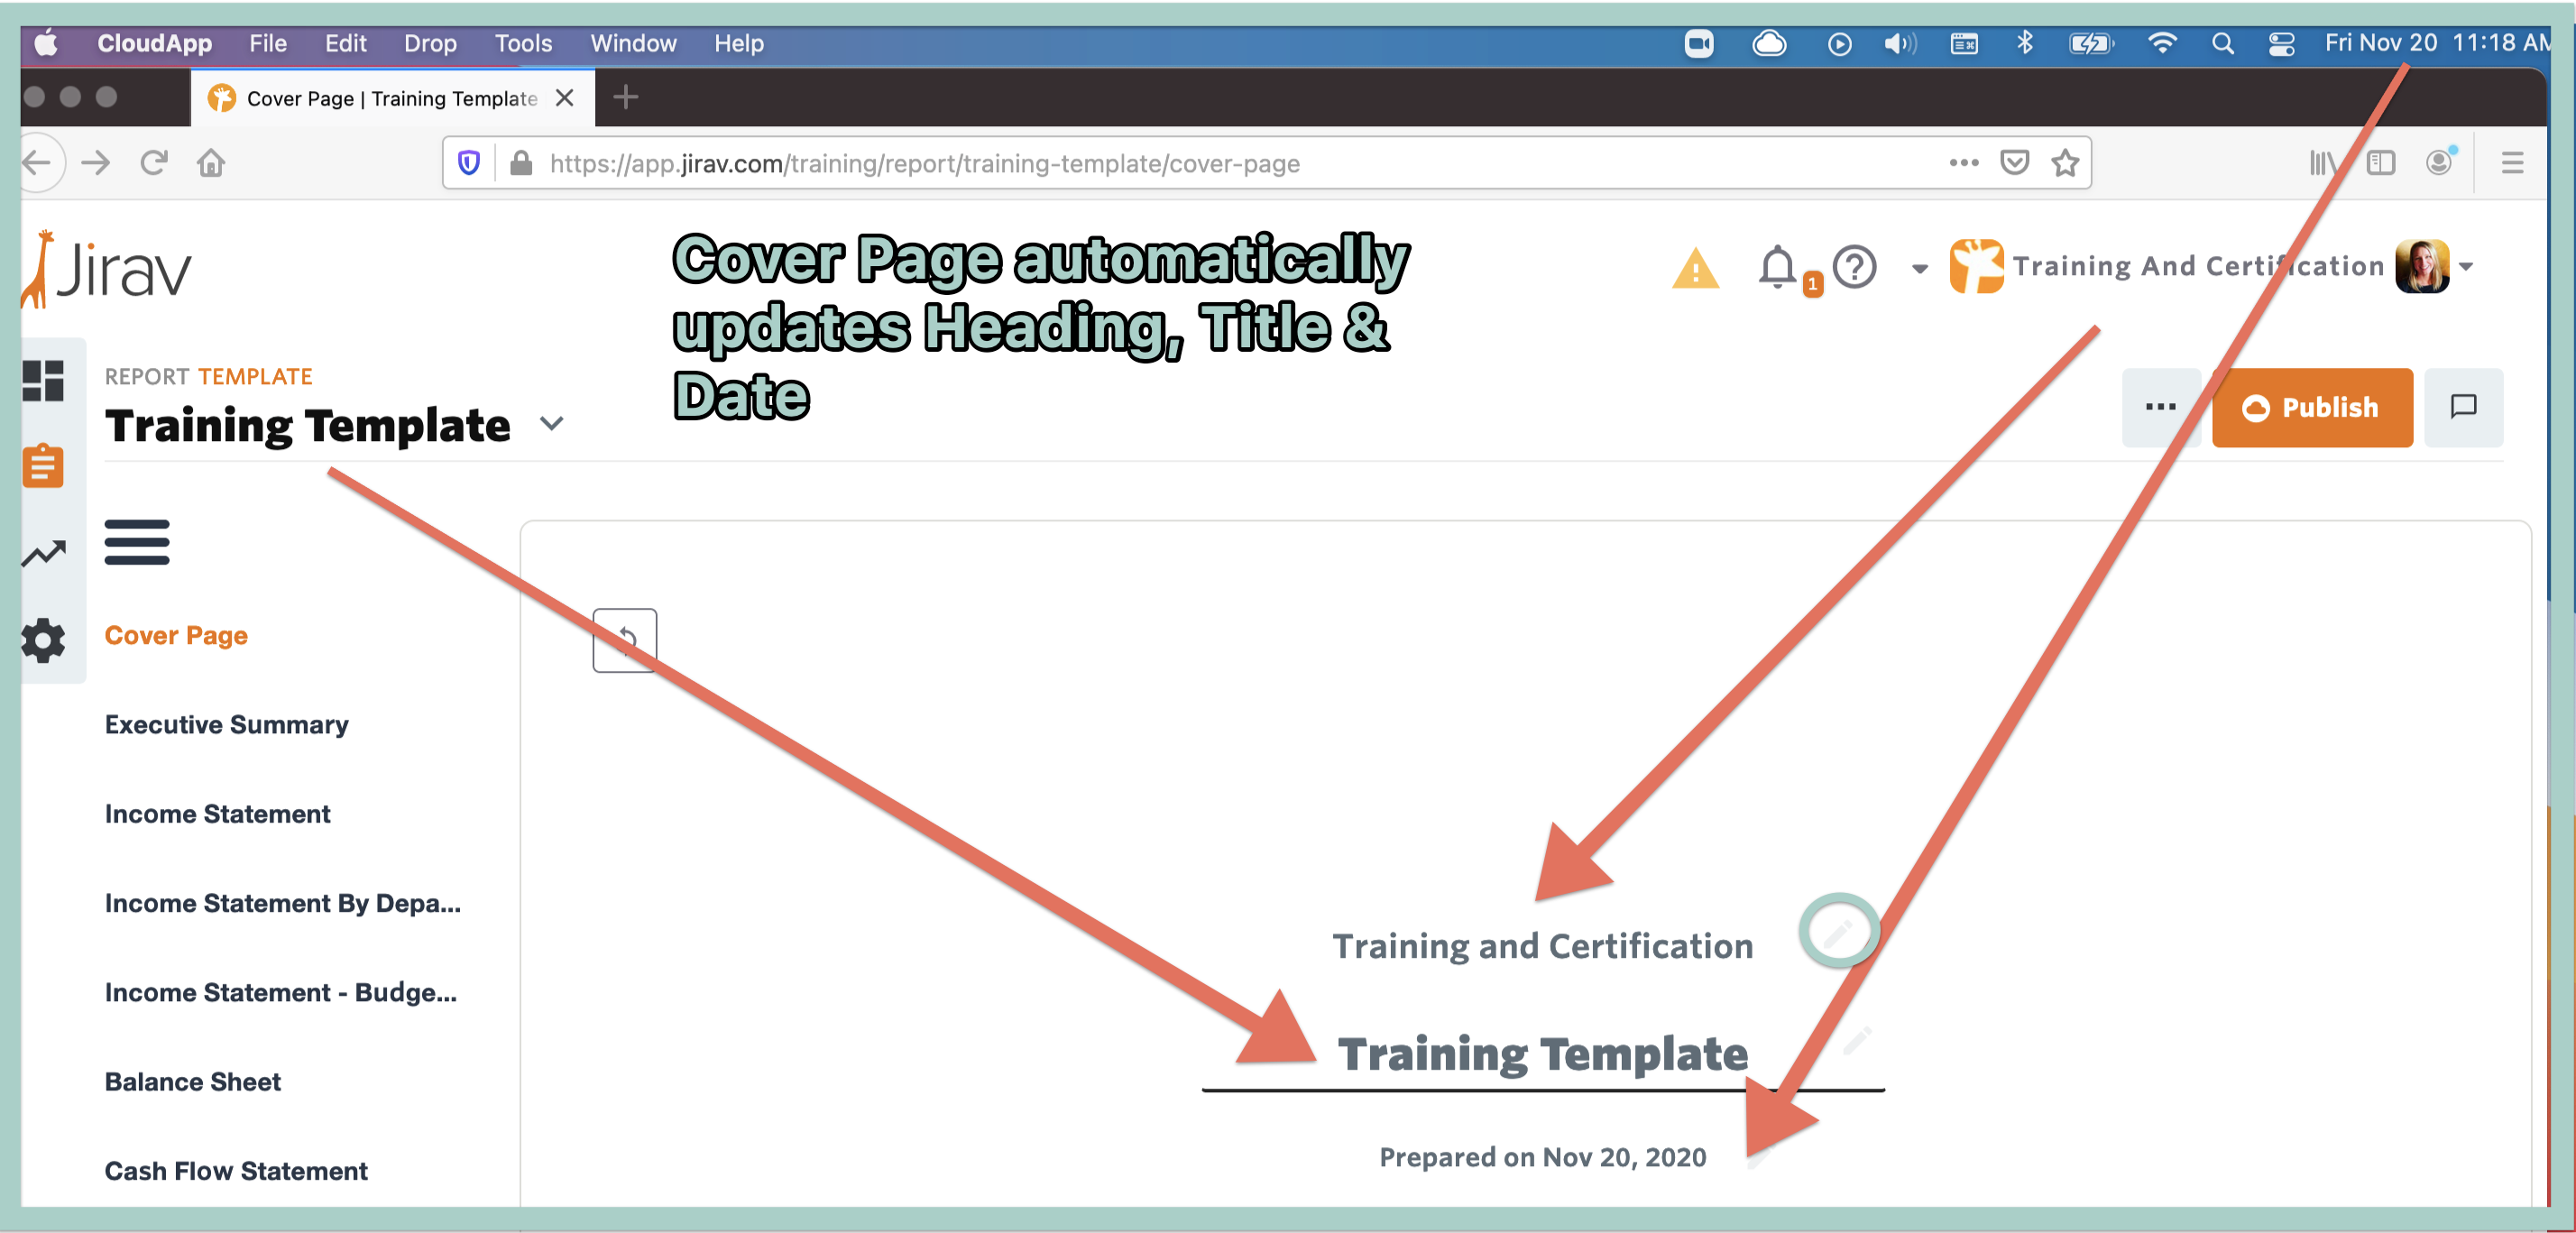The height and width of the screenshot is (1233, 2576).
Task: Open the File menu
Action: click(267, 43)
